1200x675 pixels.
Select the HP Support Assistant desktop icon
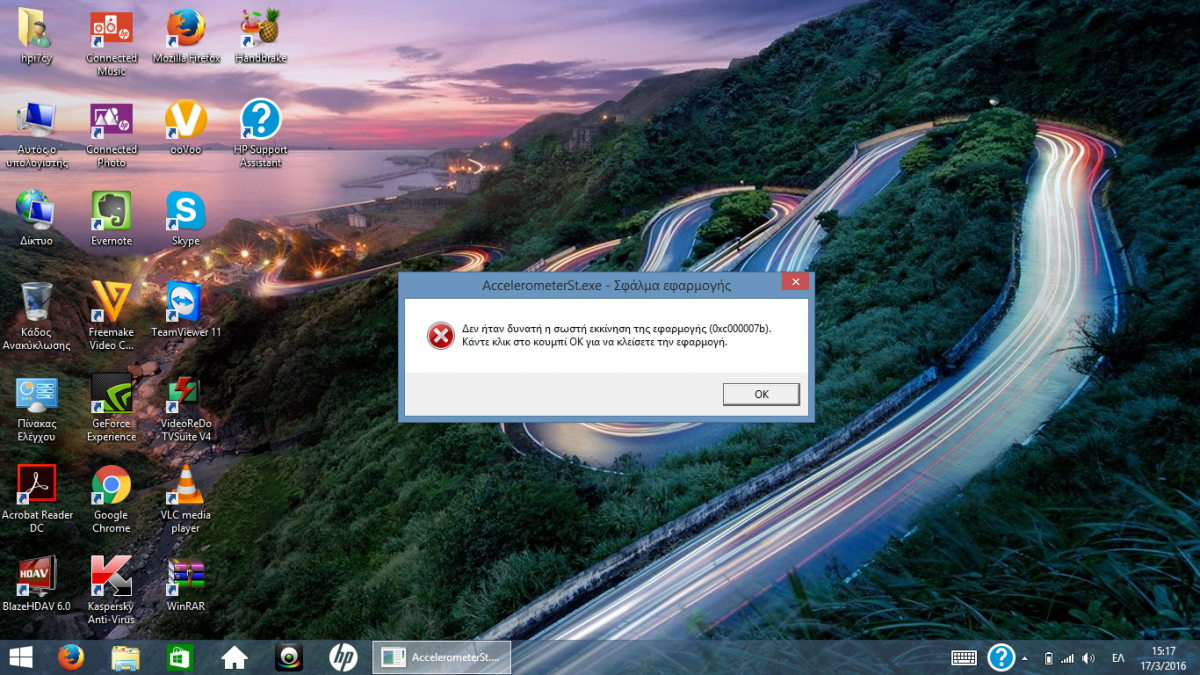click(260, 134)
